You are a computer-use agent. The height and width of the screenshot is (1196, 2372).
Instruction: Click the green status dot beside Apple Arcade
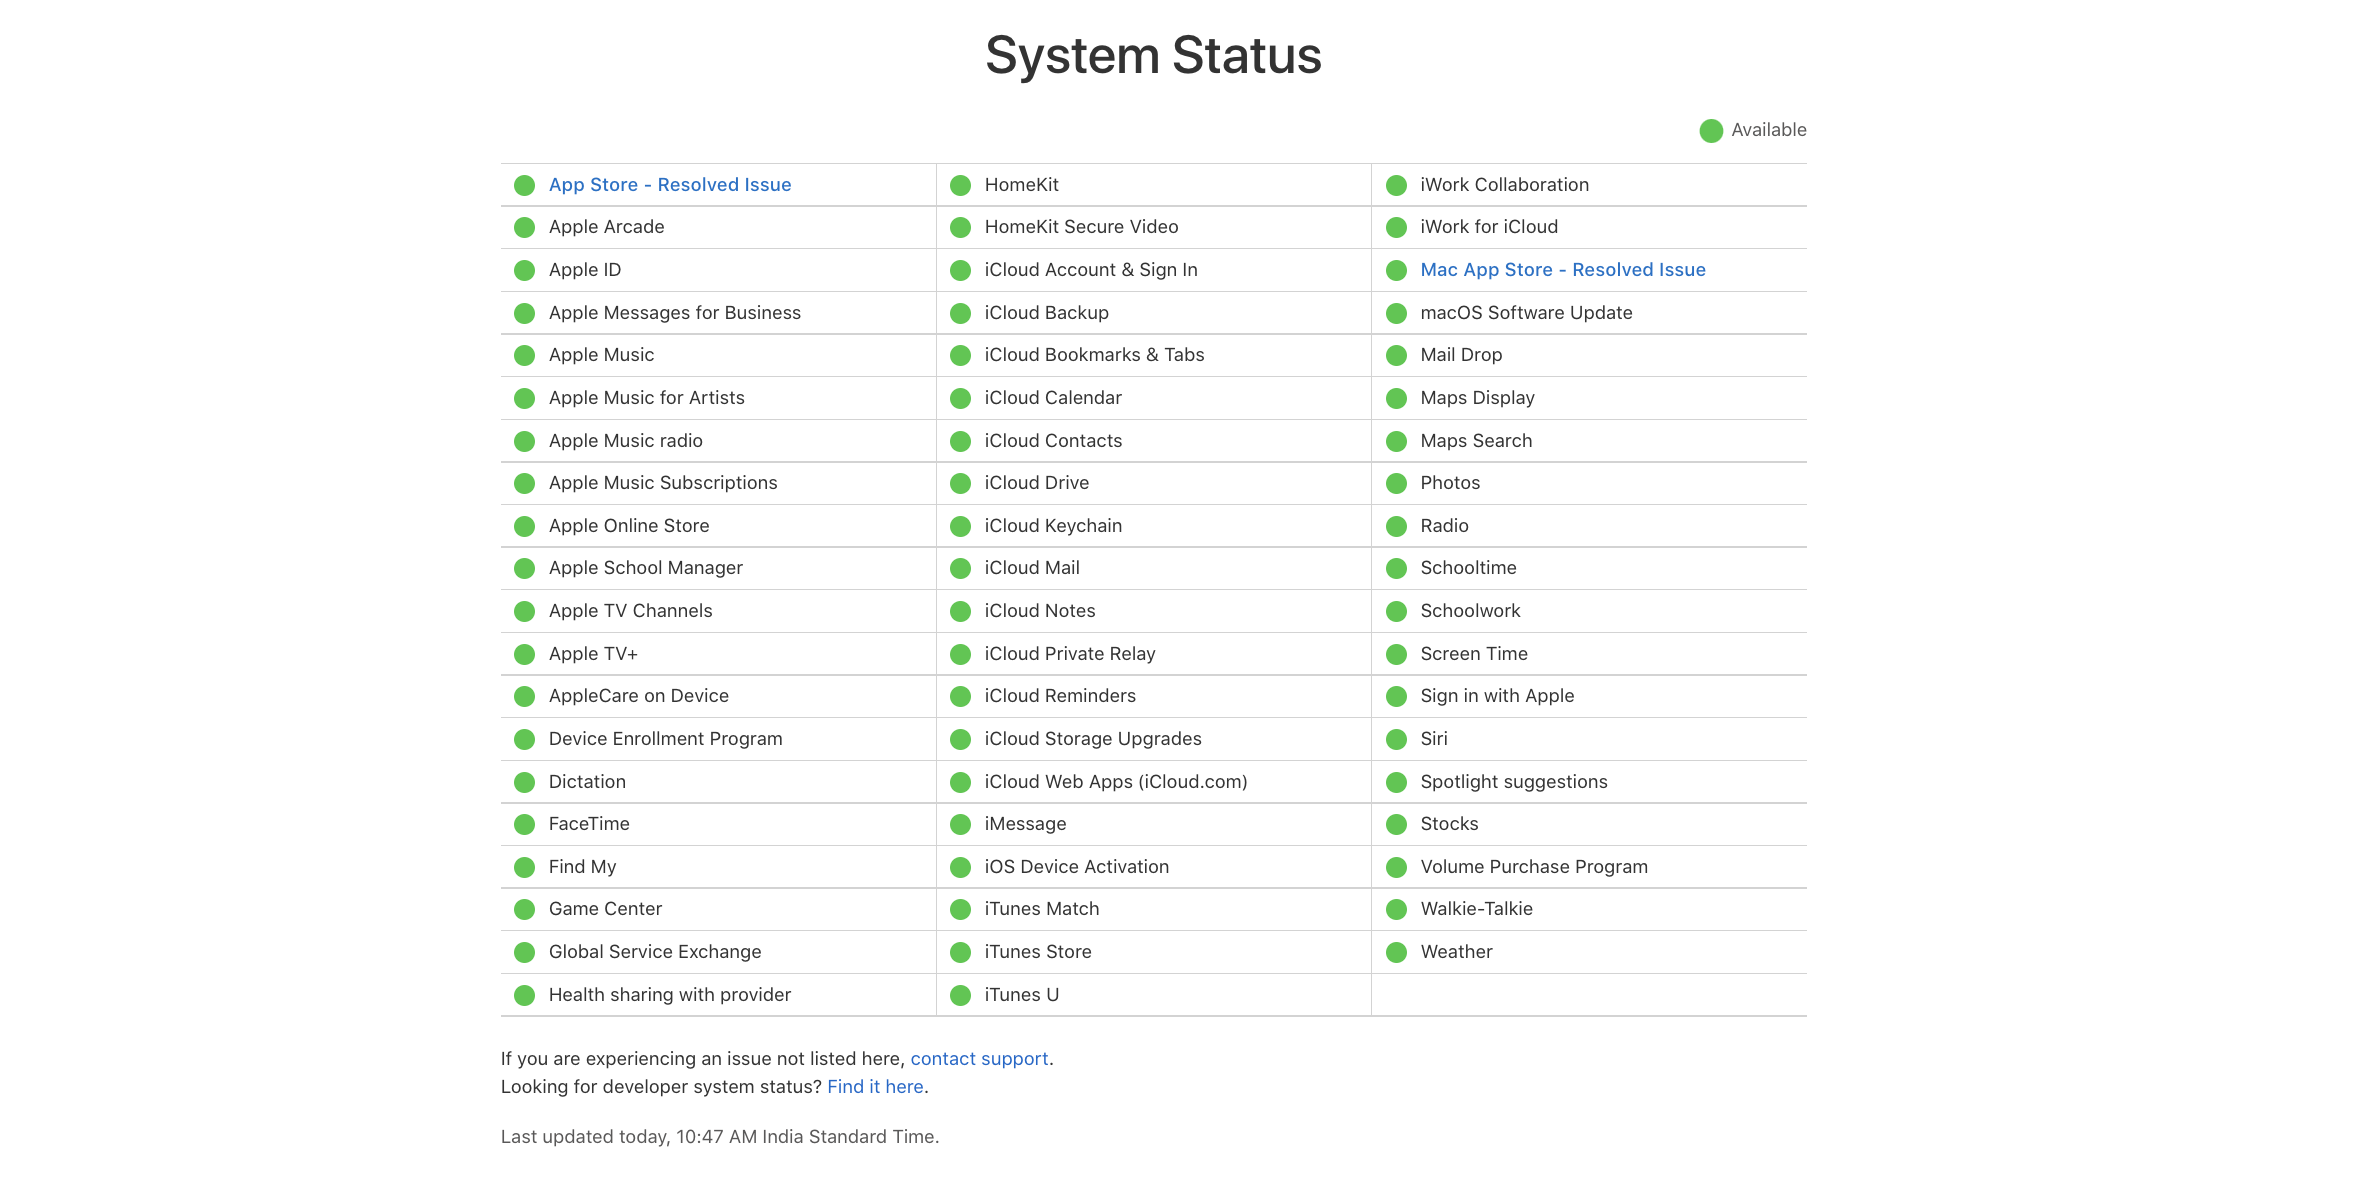[524, 228]
